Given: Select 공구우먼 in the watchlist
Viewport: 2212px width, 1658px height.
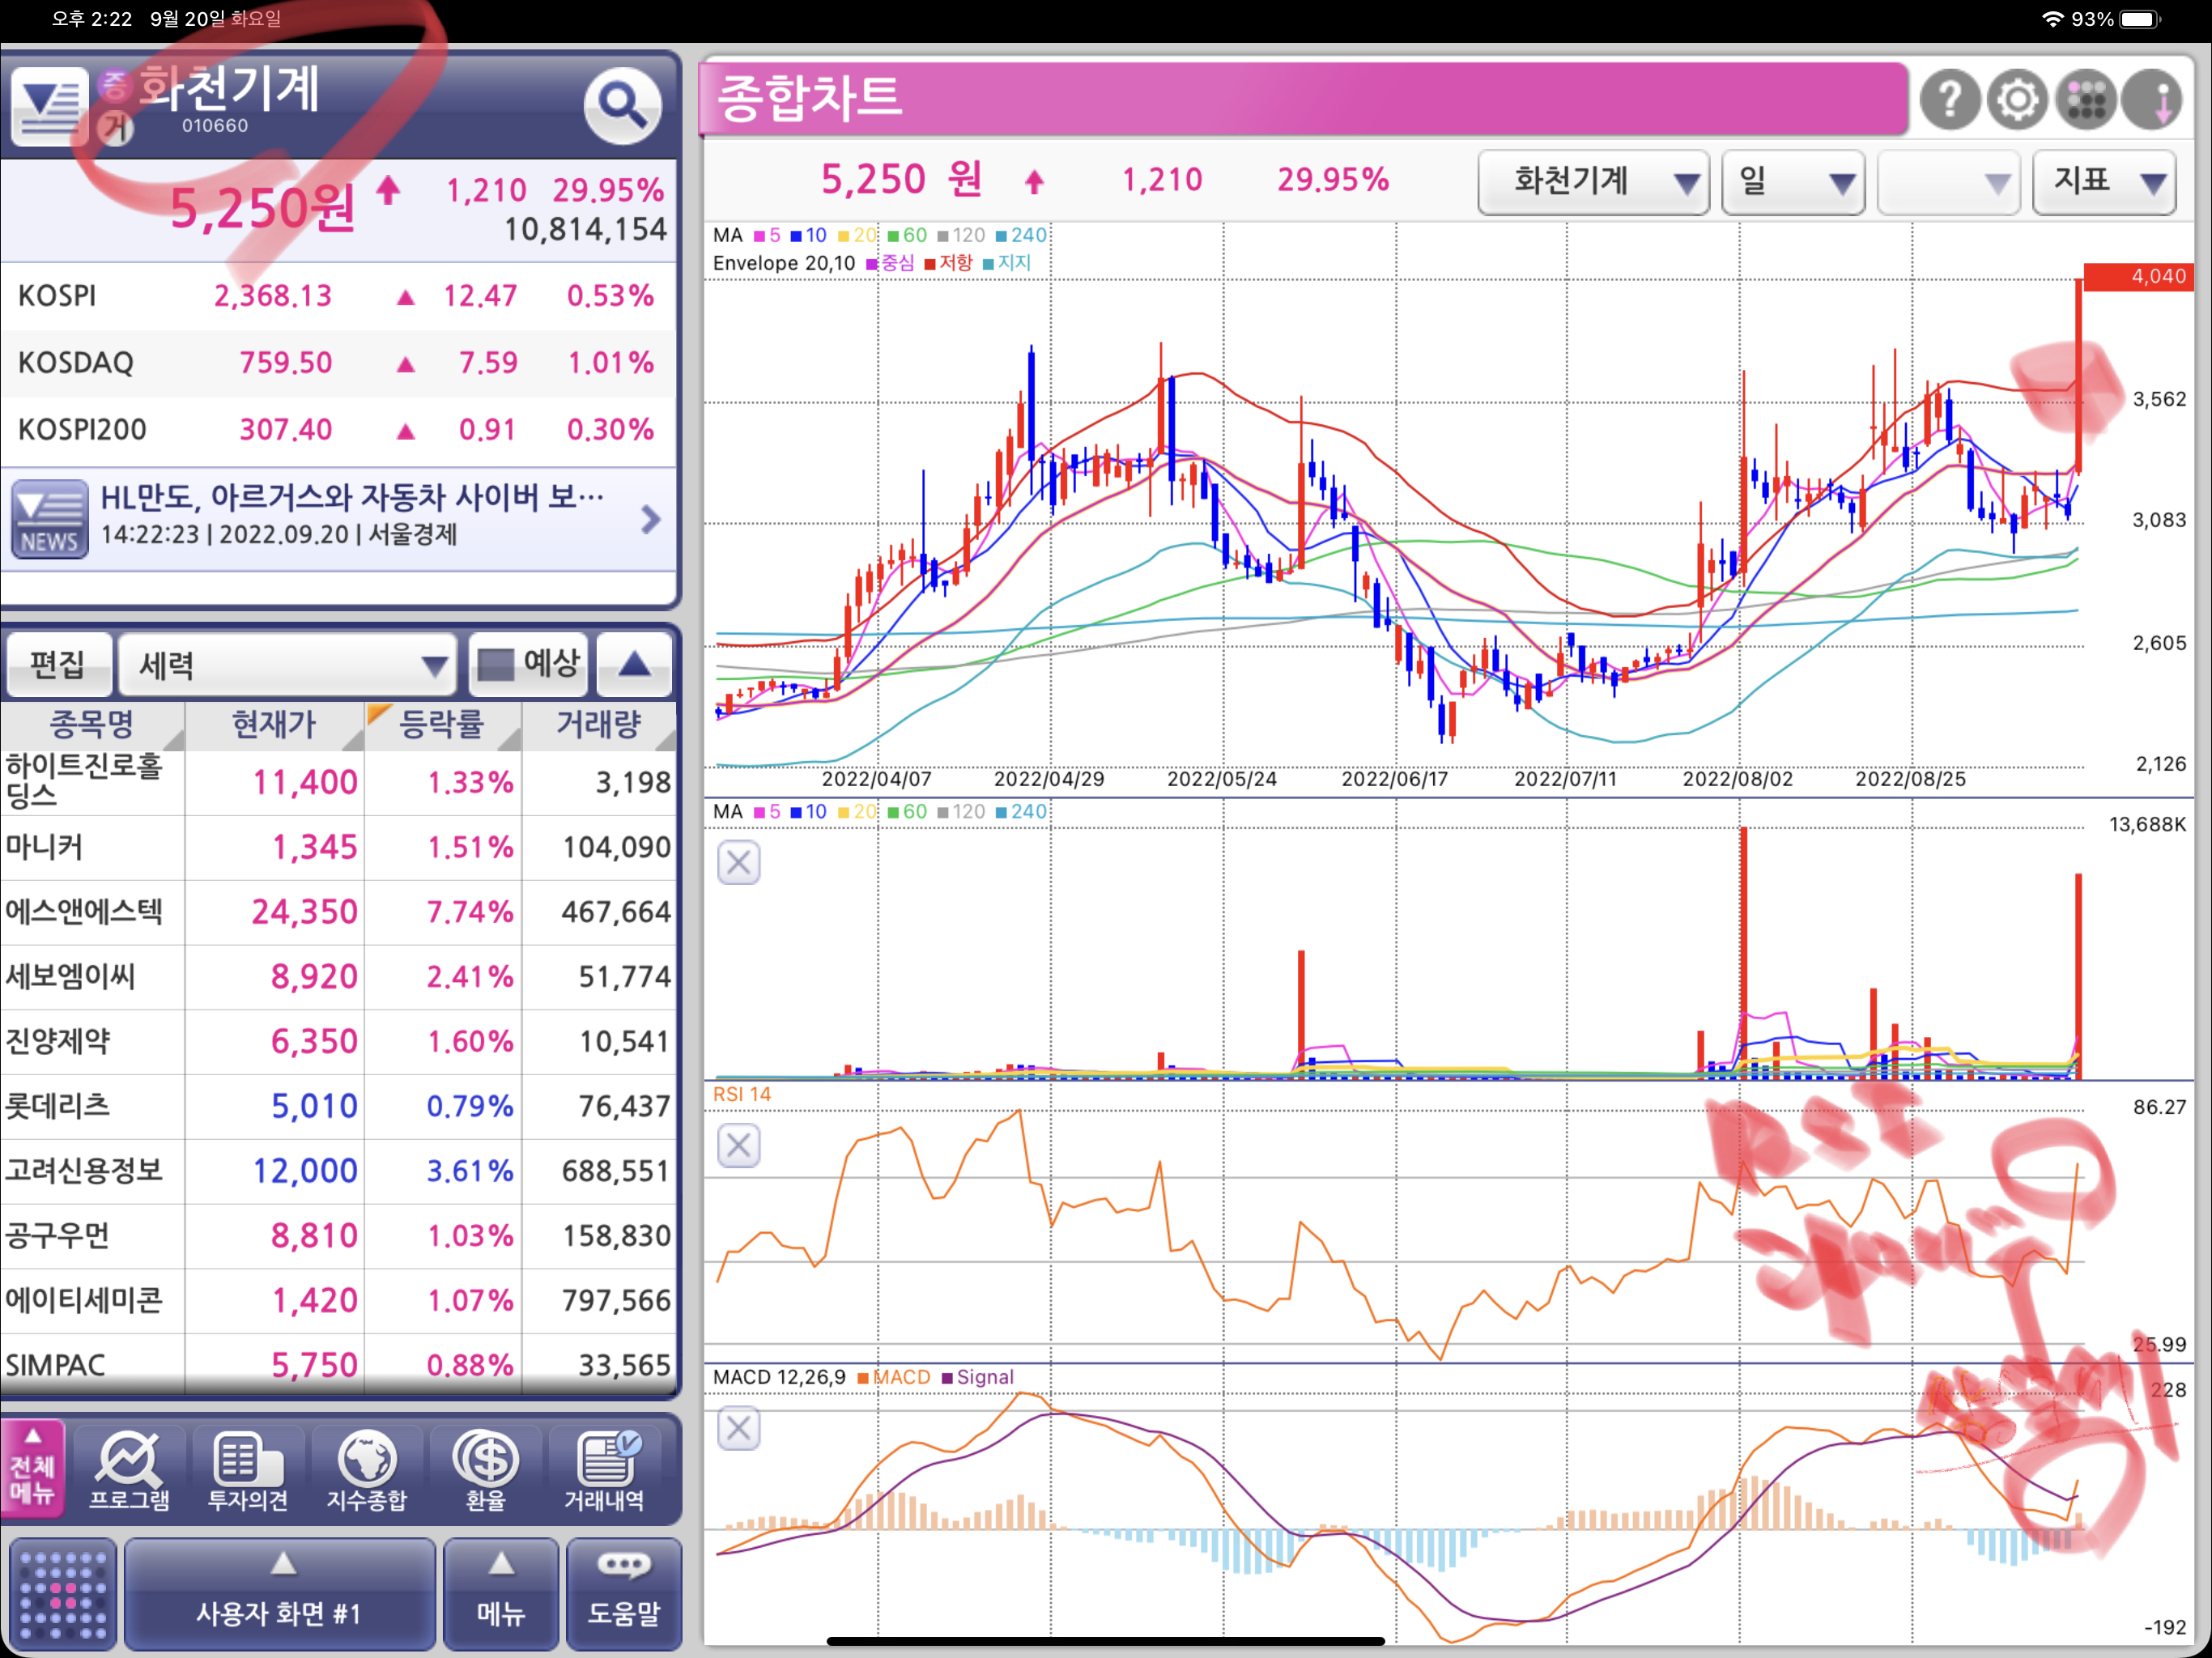Looking at the screenshot, I should 338,1236.
